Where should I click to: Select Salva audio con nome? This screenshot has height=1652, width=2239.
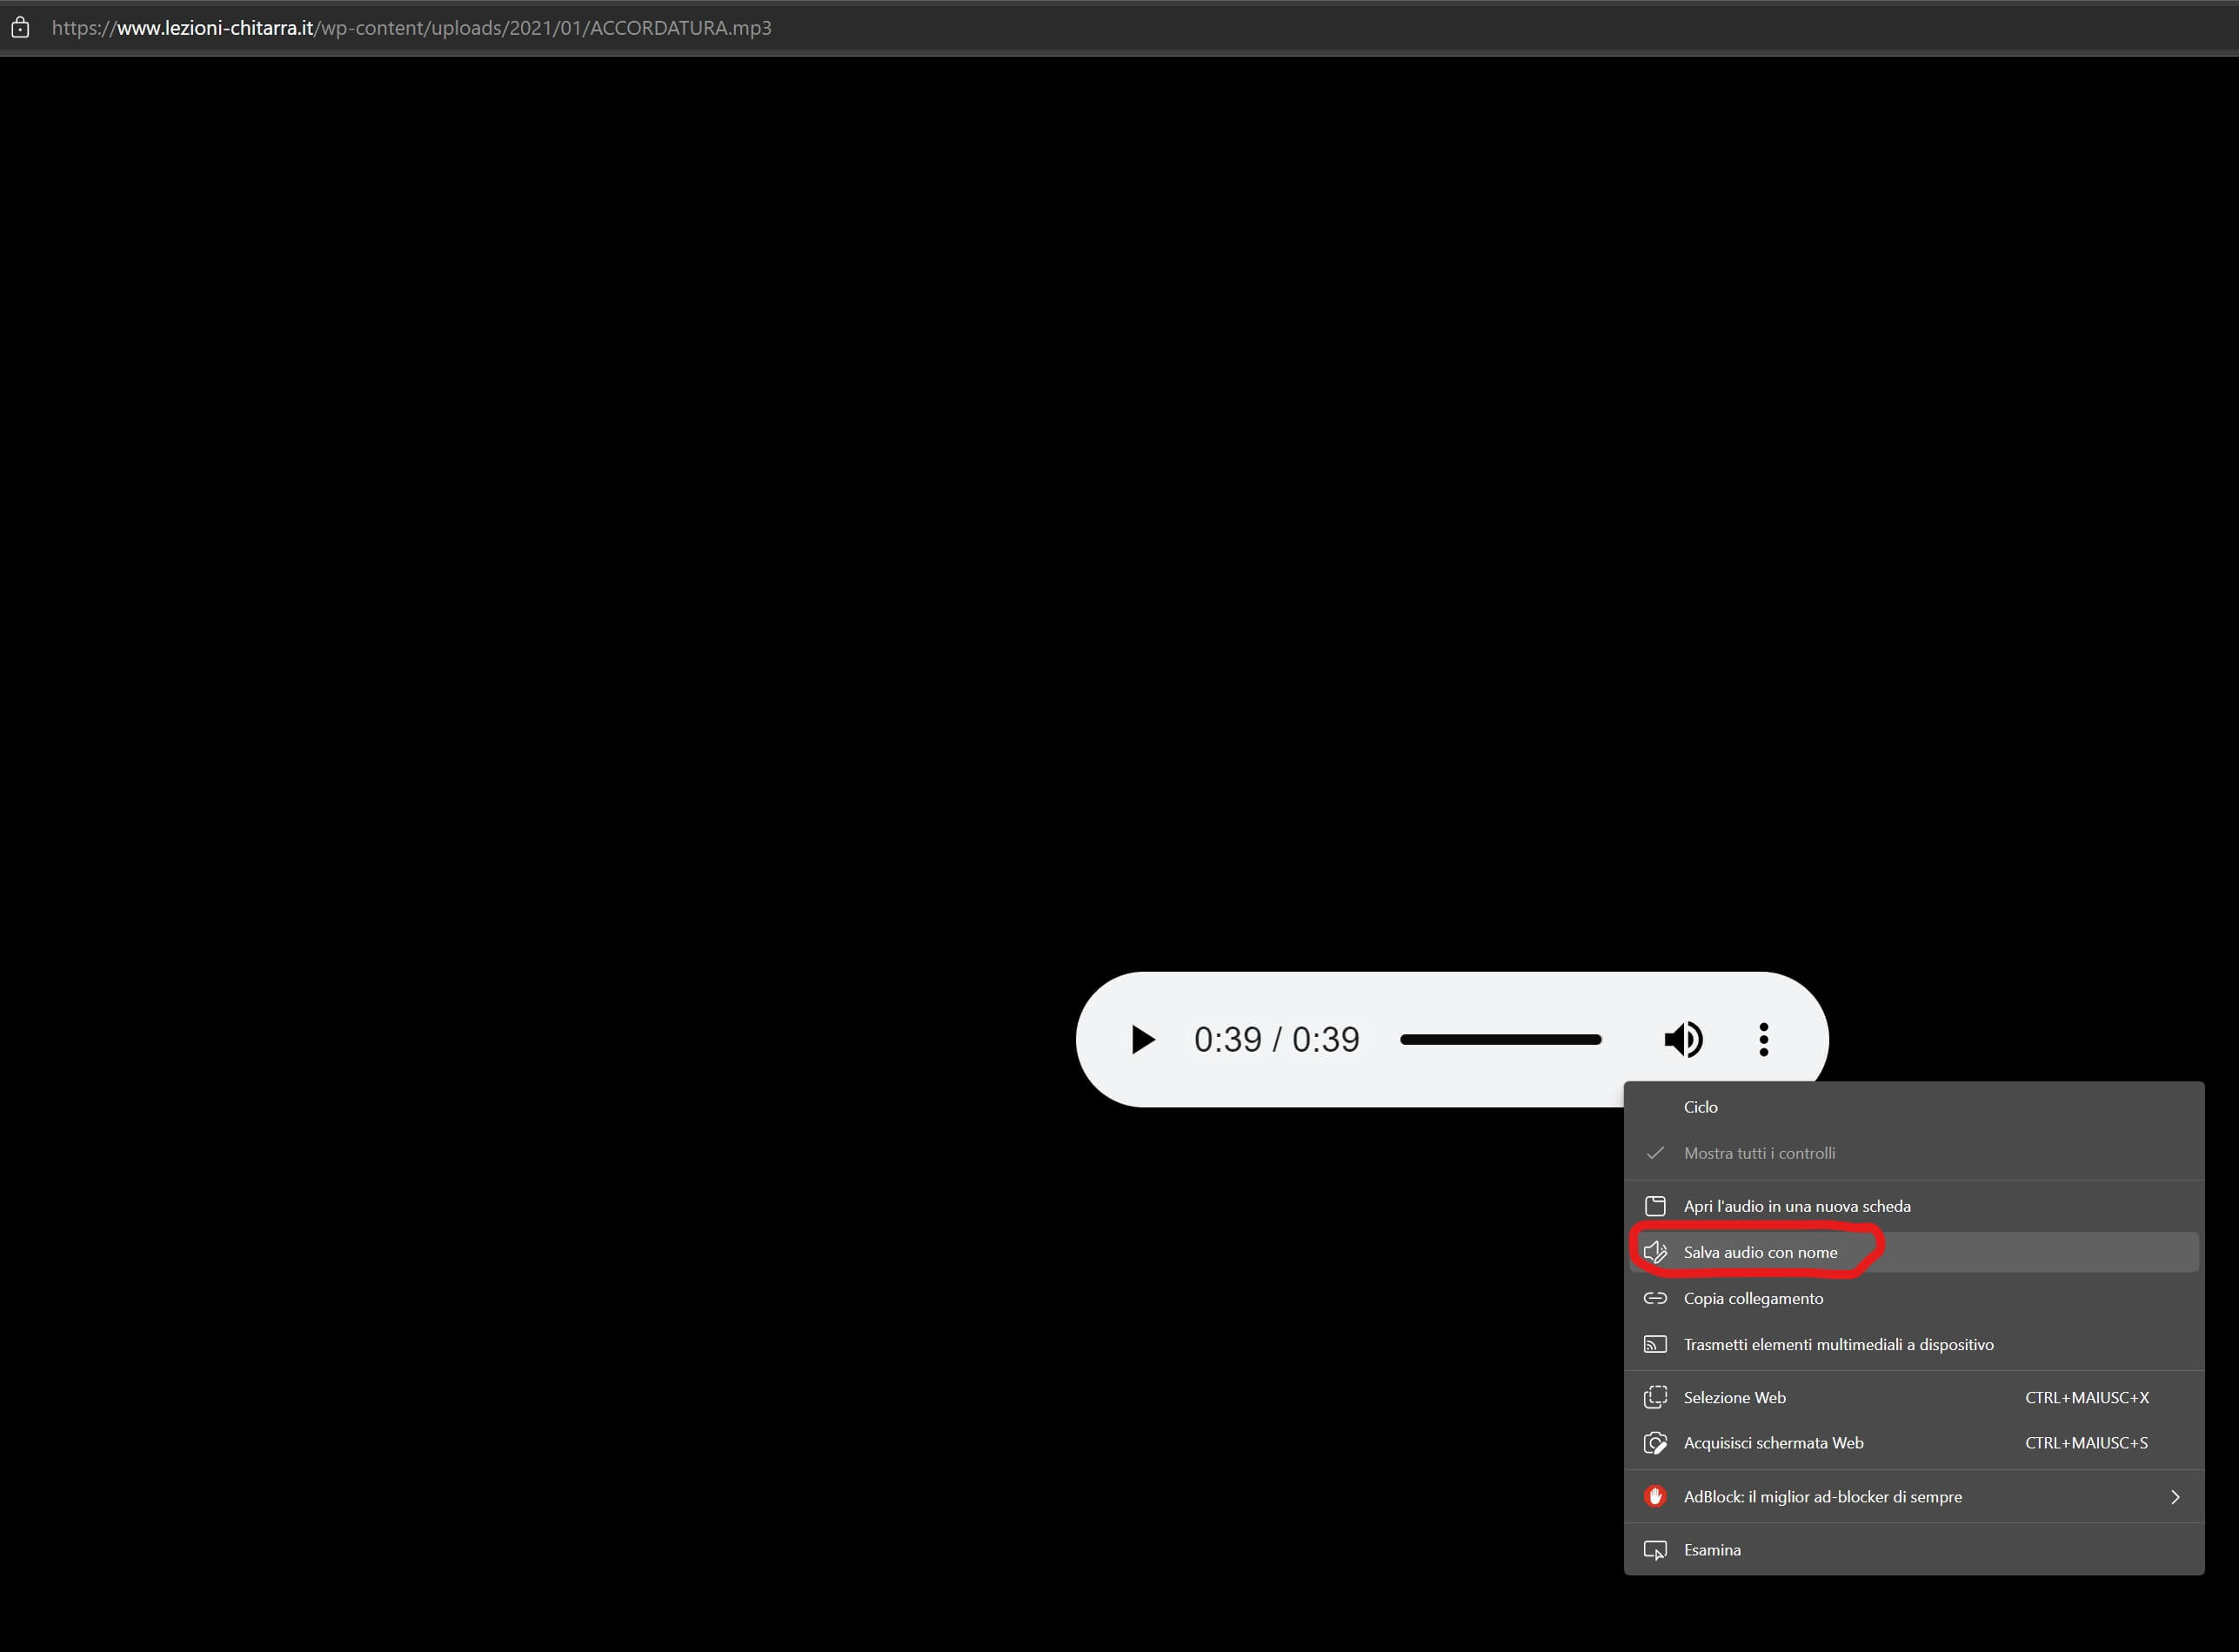coord(1760,1252)
